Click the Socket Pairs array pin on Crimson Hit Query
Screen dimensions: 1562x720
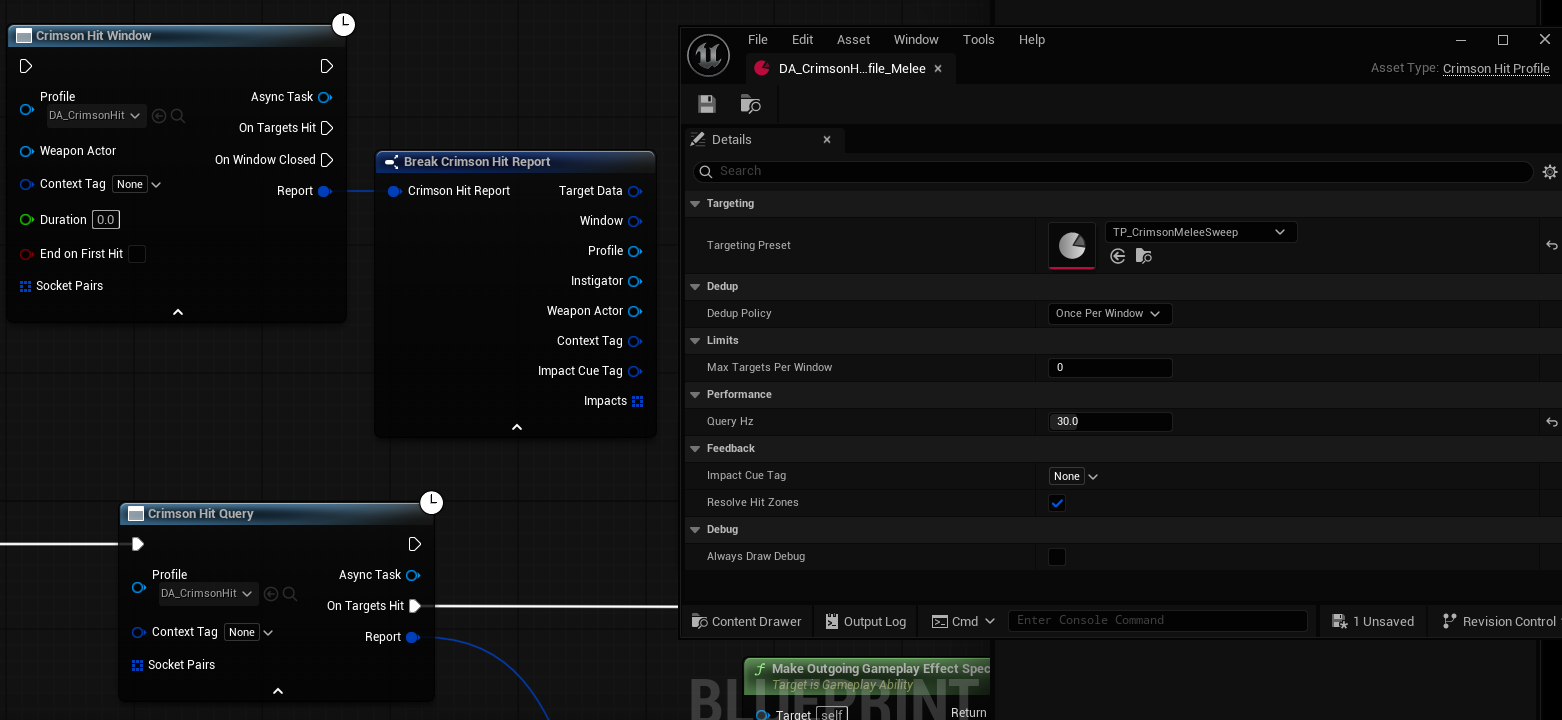[138, 665]
